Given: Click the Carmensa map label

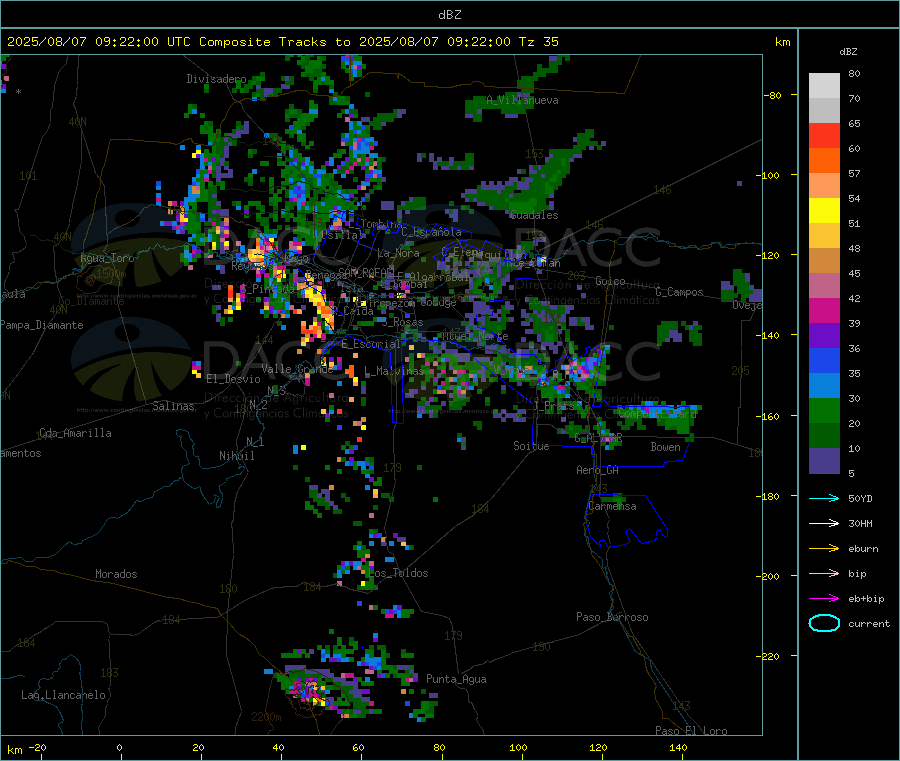Looking at the screenshot, I should coord(612,506).
